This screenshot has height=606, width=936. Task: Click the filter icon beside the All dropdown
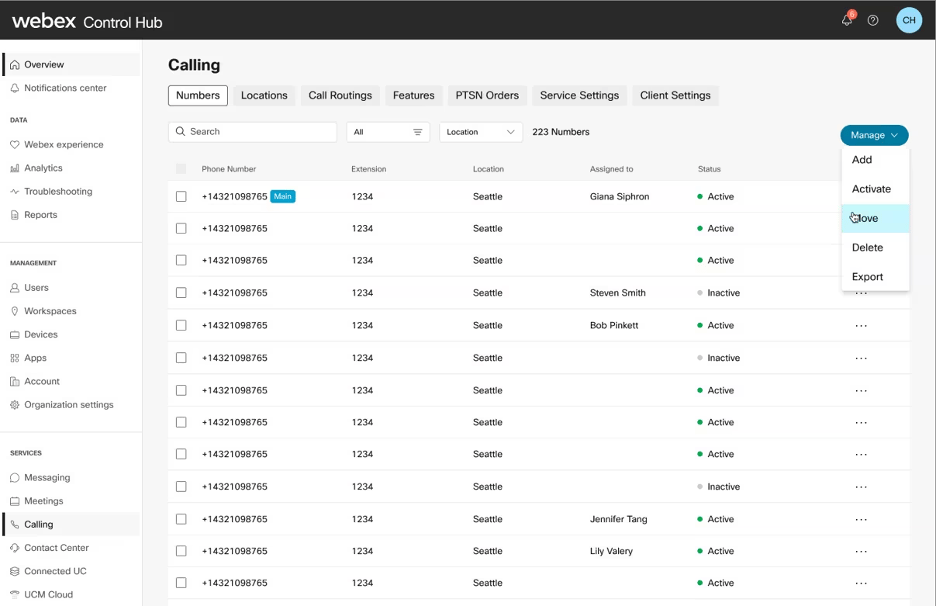(x=419, y=131)
